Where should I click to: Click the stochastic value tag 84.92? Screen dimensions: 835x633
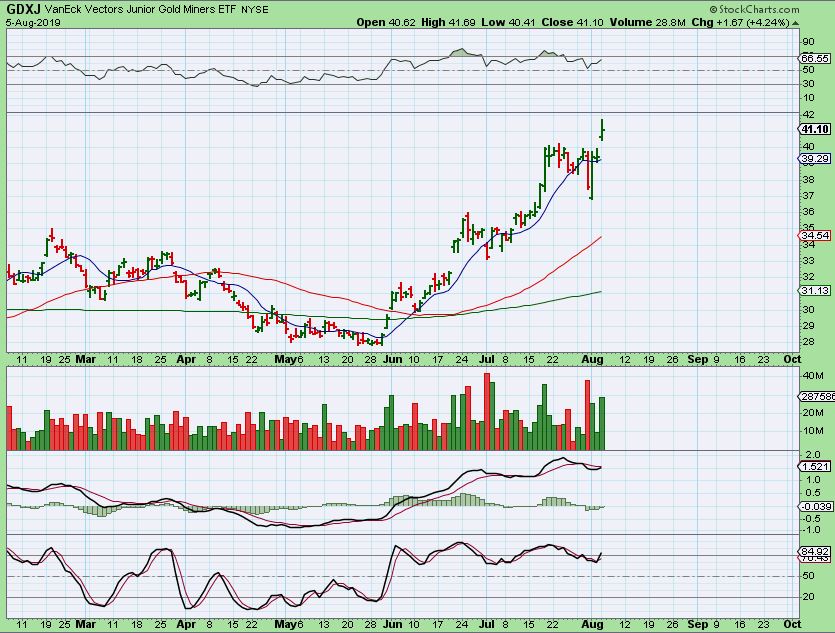[814, 551]
